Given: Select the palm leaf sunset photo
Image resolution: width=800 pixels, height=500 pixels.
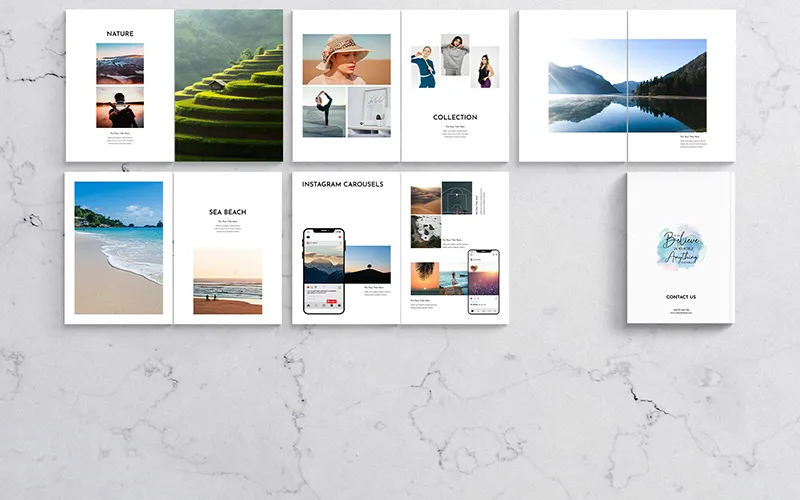Looking at the screenshot, I should tap(425, 279).
